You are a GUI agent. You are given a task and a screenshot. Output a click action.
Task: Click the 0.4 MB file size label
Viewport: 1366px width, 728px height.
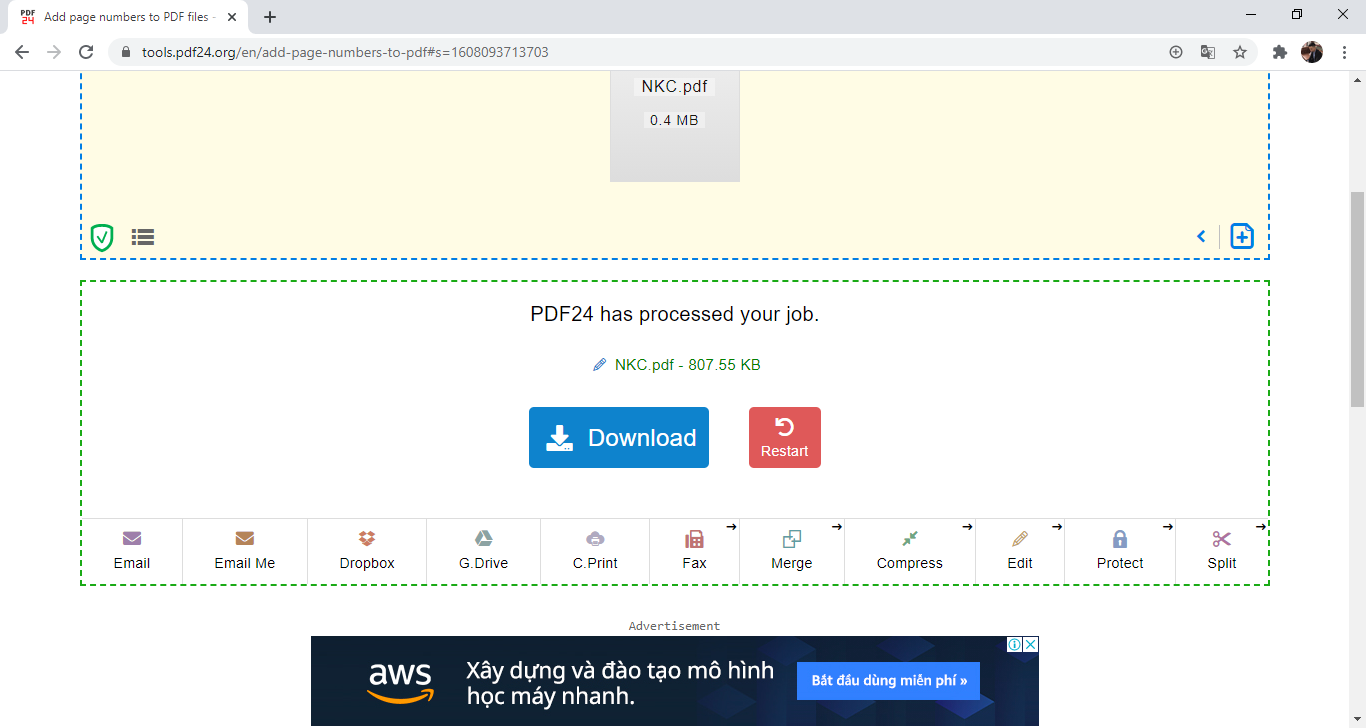click(x=675, y=120)
